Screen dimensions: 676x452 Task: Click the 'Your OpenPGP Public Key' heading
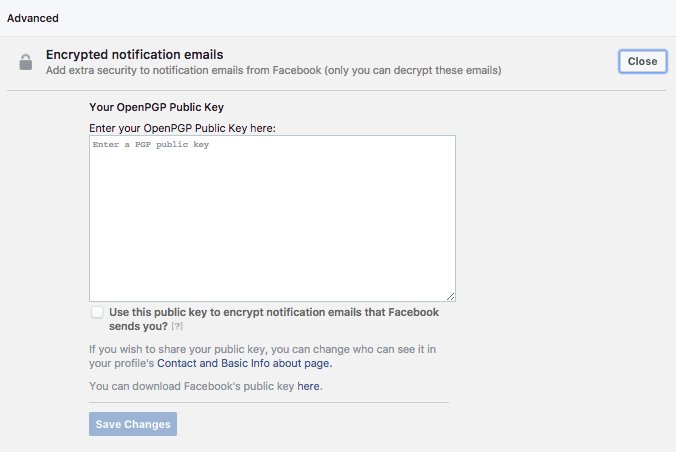[156, 107]
